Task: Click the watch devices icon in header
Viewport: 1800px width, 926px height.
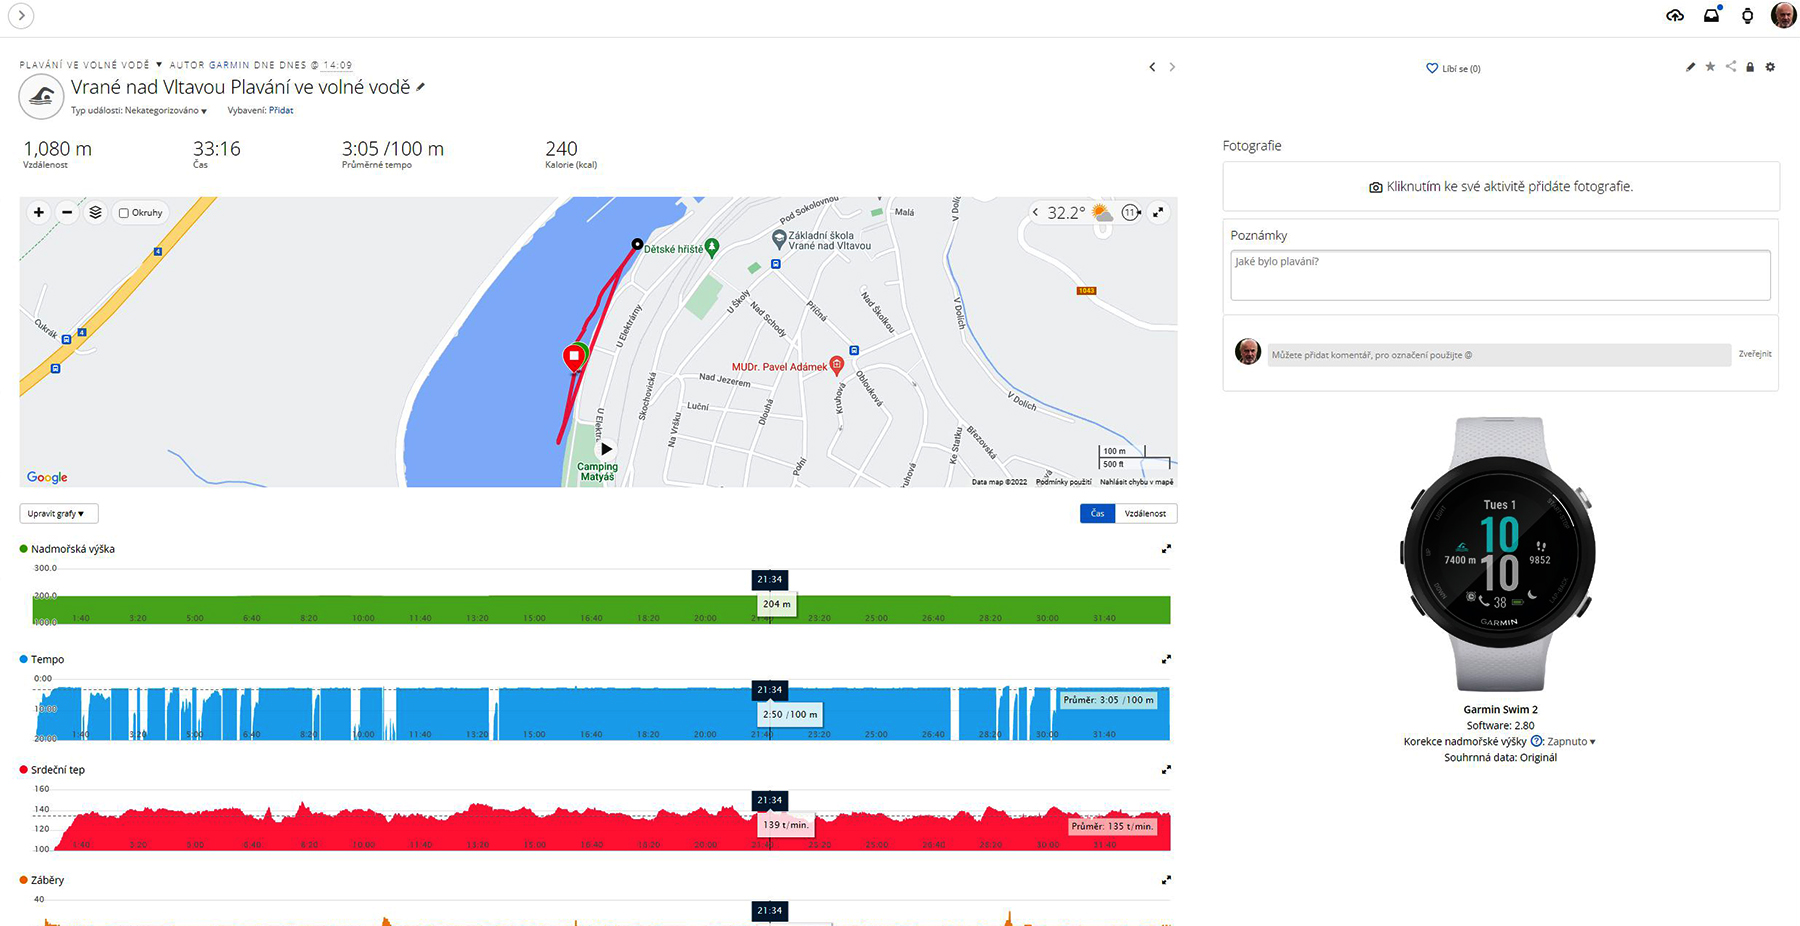Action: [x=1747, y=15]
